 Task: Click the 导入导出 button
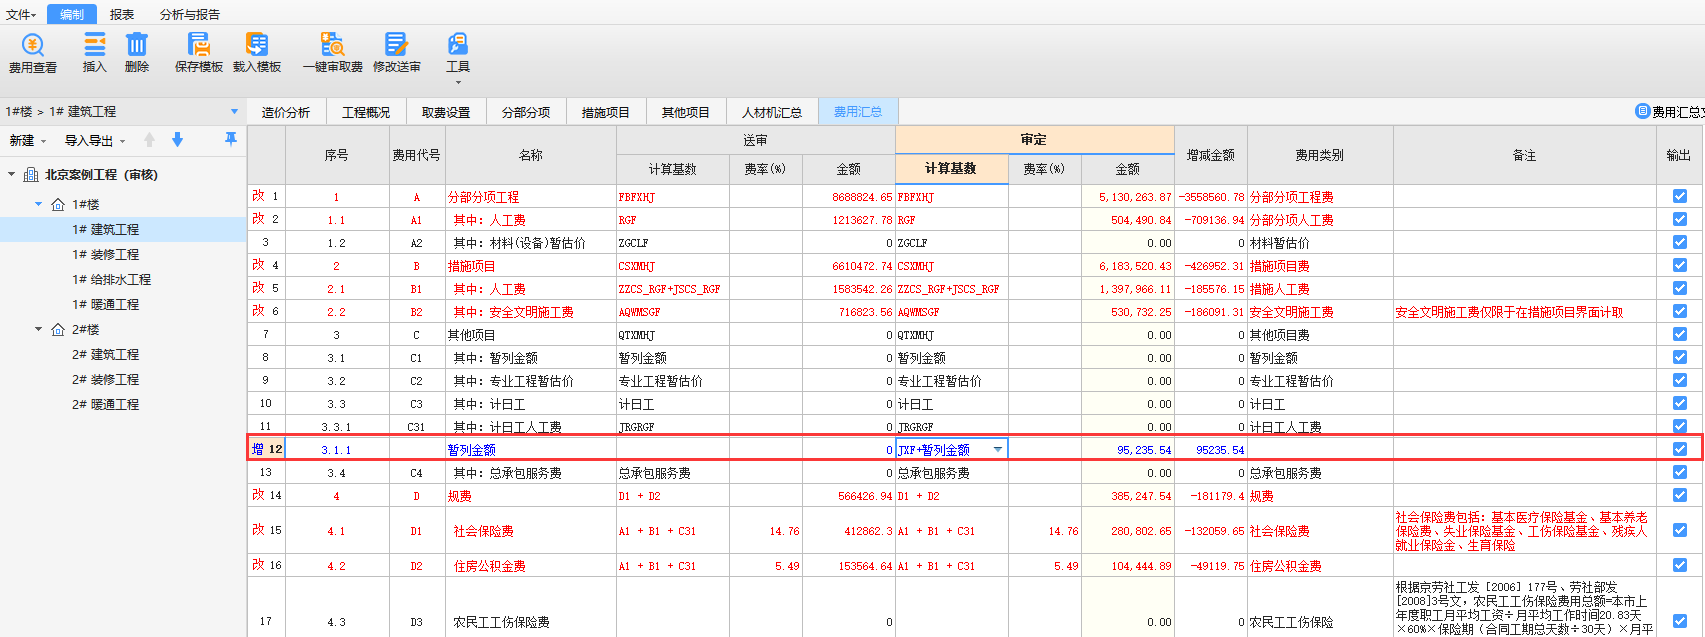click(94, 141)
